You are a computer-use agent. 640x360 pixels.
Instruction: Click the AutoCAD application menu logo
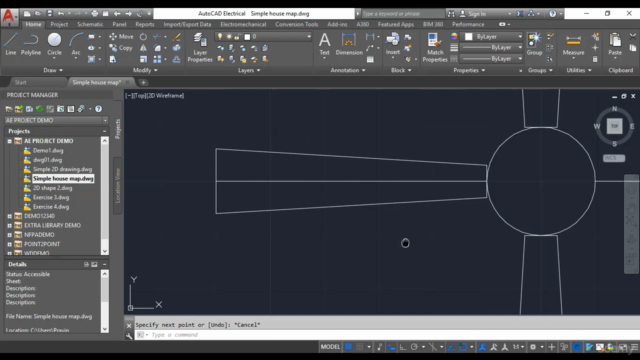pos(9,16)
